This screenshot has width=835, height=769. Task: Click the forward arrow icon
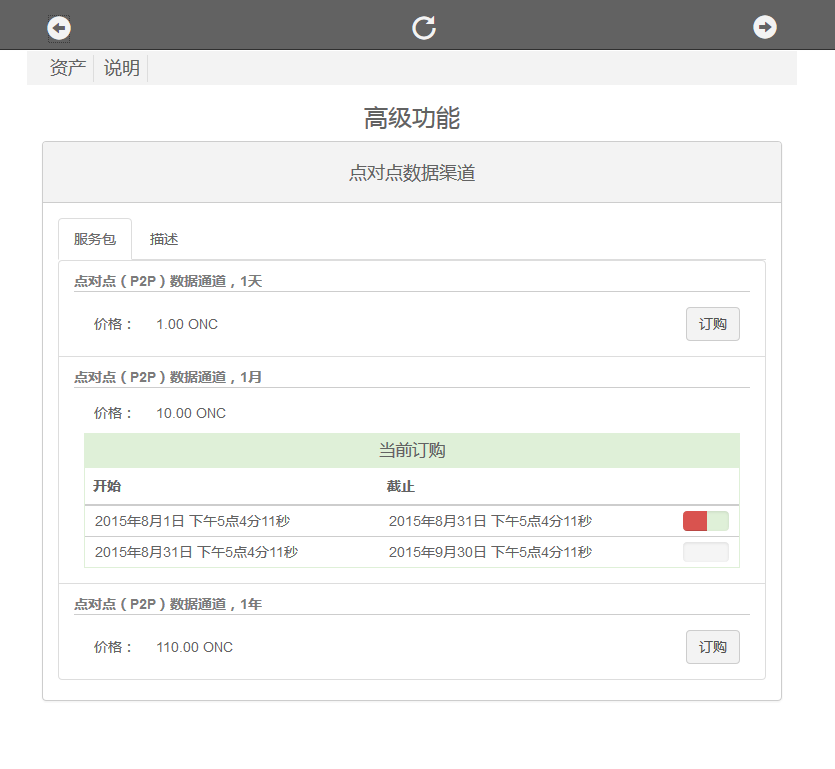pyautogui.click(x=765, y=27)
